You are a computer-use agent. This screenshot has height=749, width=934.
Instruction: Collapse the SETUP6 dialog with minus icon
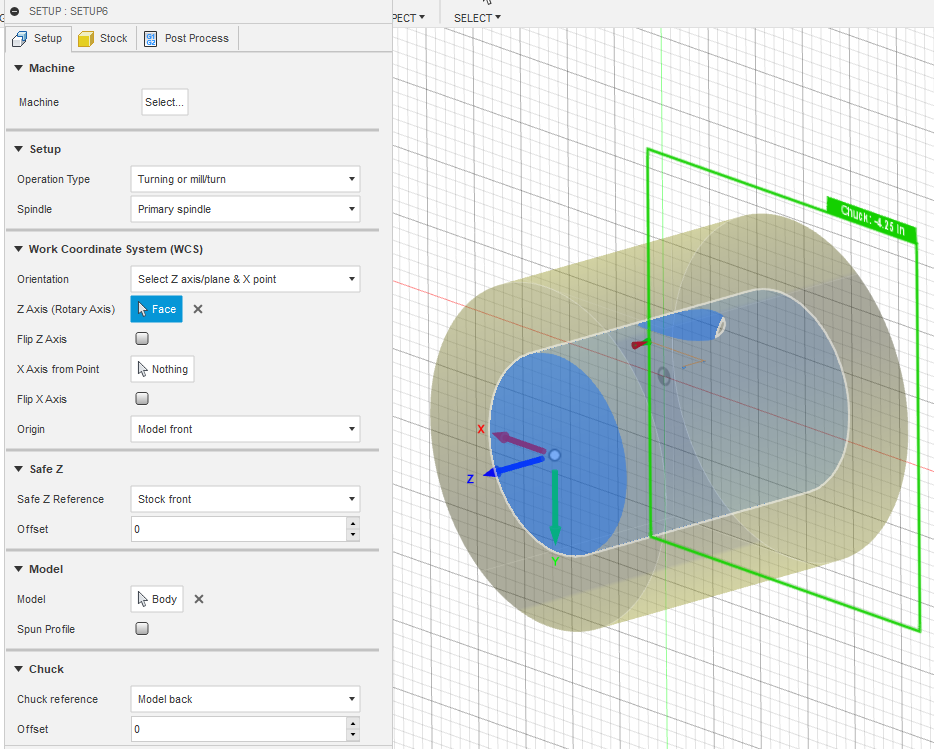click(15, 11)
